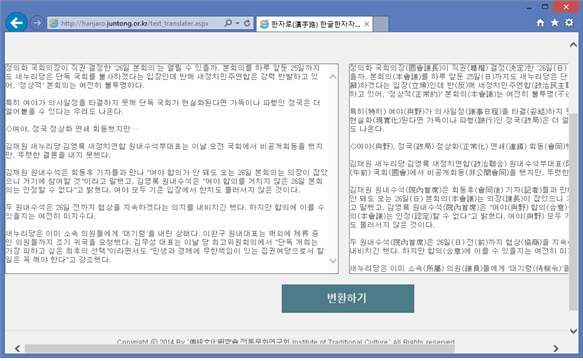Click the horizontal scroll-right arrow

click(556, 348)
